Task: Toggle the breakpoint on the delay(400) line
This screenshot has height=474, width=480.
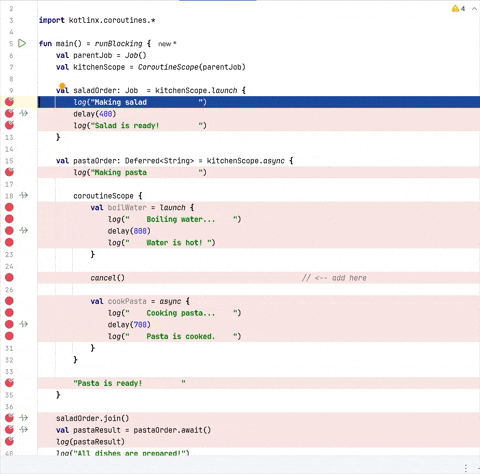Action: 9,113
